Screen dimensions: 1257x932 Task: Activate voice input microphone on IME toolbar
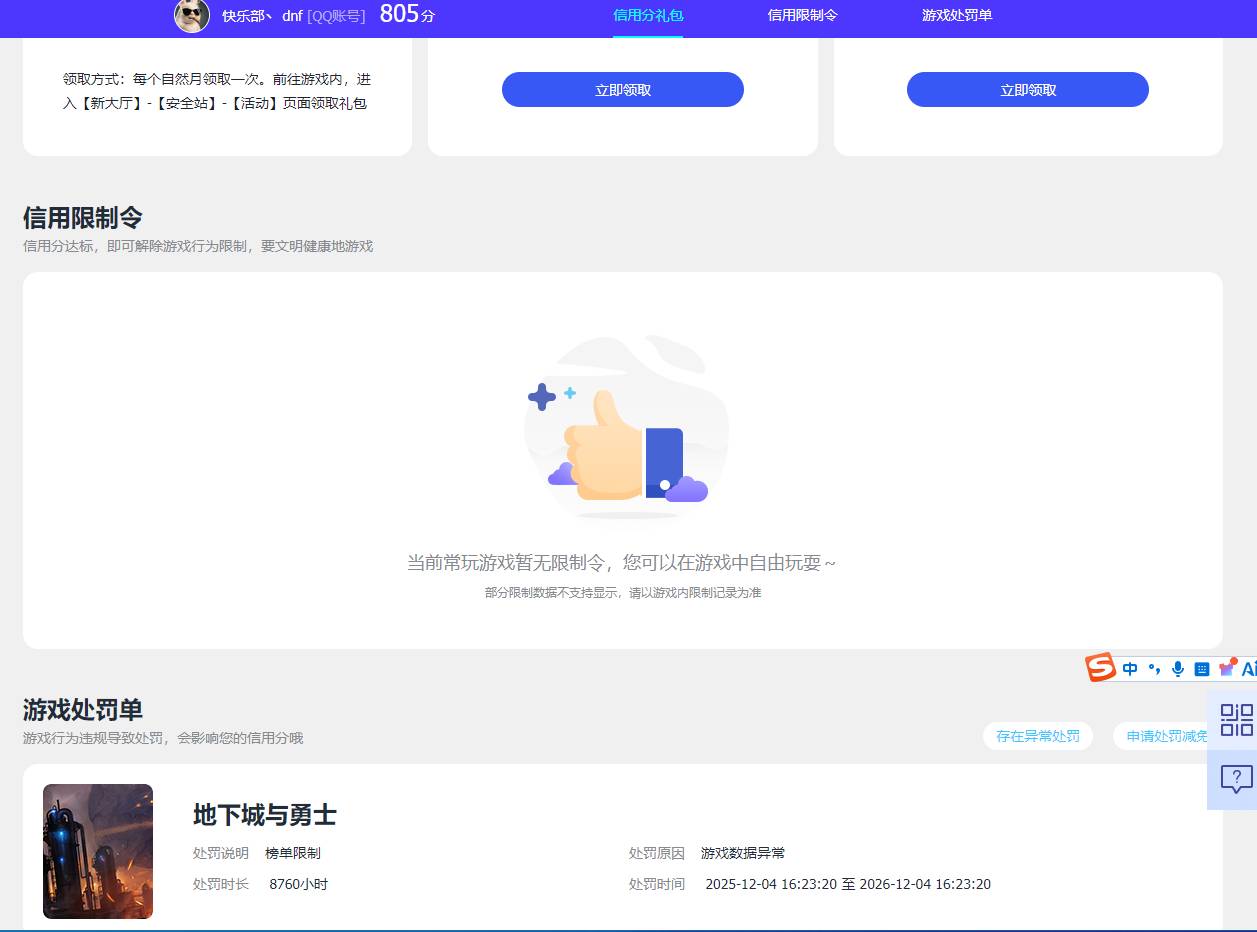(1177, 668)
